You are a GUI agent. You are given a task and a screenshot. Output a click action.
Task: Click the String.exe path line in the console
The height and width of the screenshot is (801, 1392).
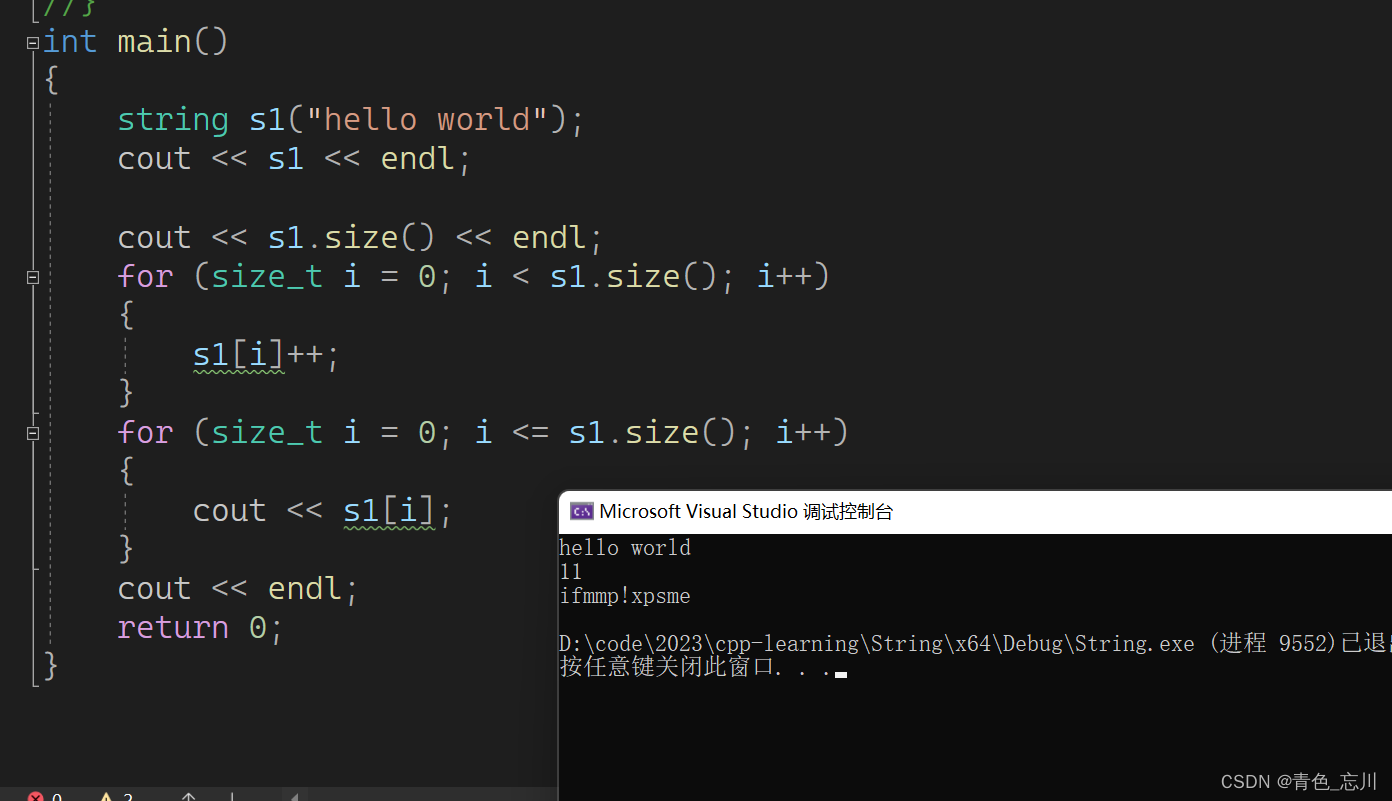coord(975,644)
